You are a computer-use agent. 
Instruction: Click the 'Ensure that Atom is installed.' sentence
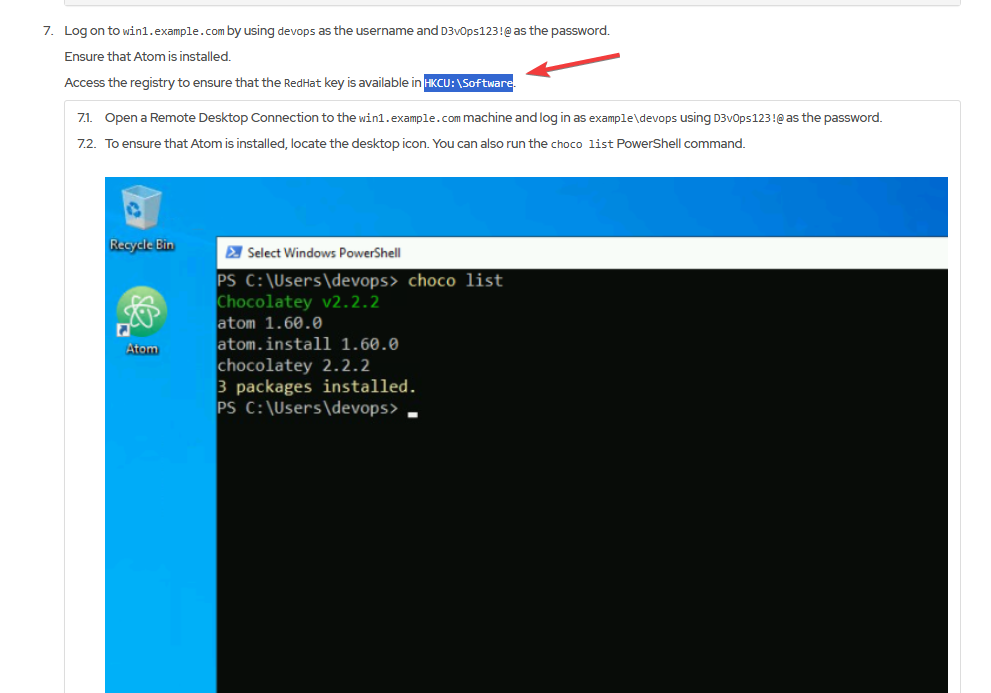coord(148,57)
